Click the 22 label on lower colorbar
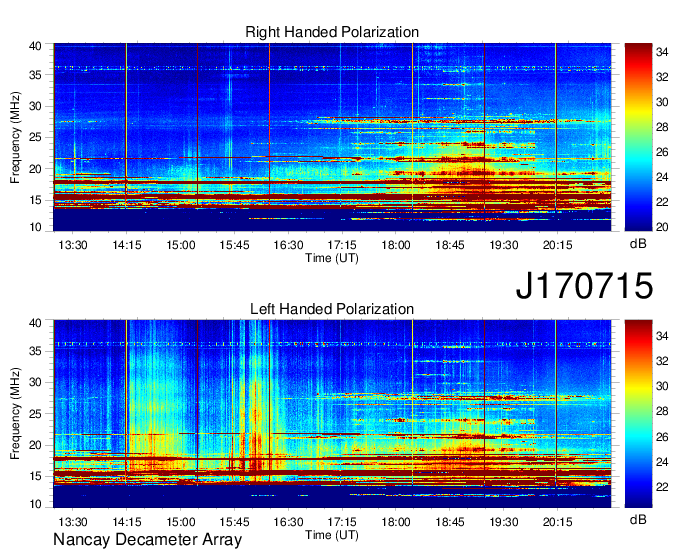680x552 pixels. pyautogui.click(x=662, y=487)
